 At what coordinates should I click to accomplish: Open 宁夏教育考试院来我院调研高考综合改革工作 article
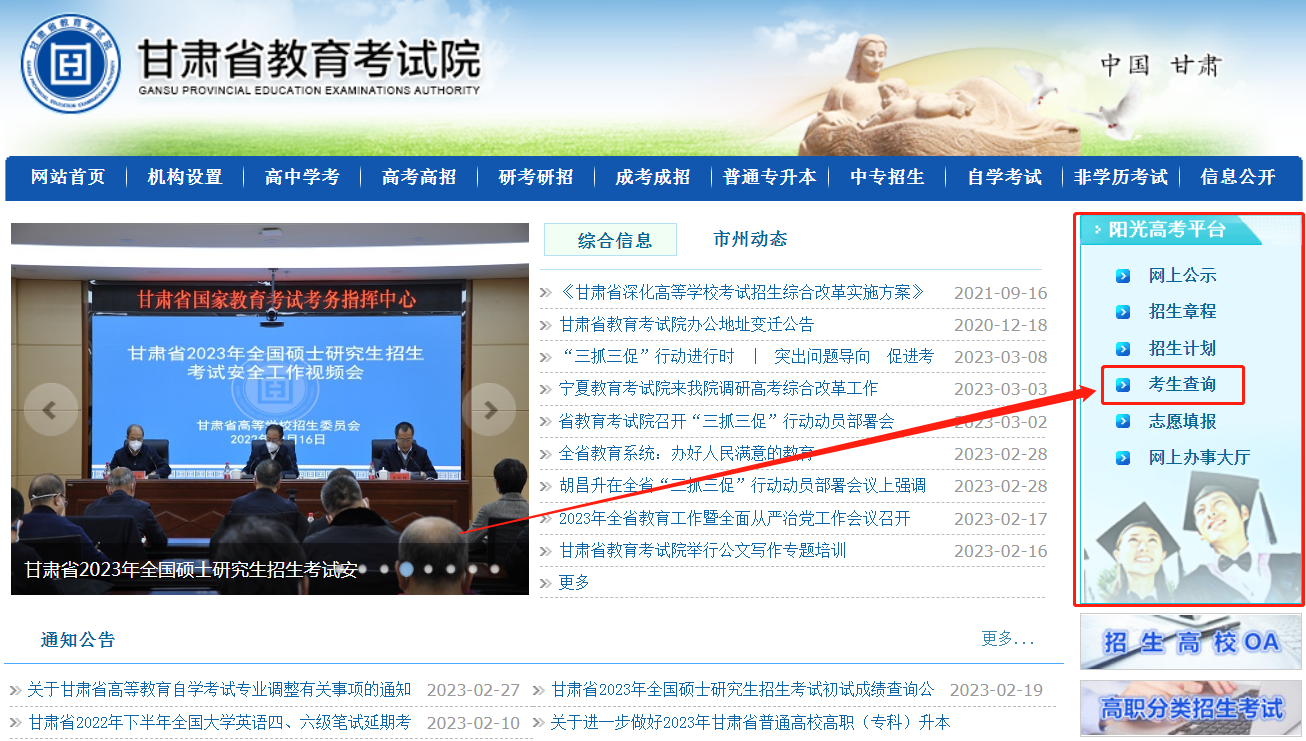pos(718,389)
